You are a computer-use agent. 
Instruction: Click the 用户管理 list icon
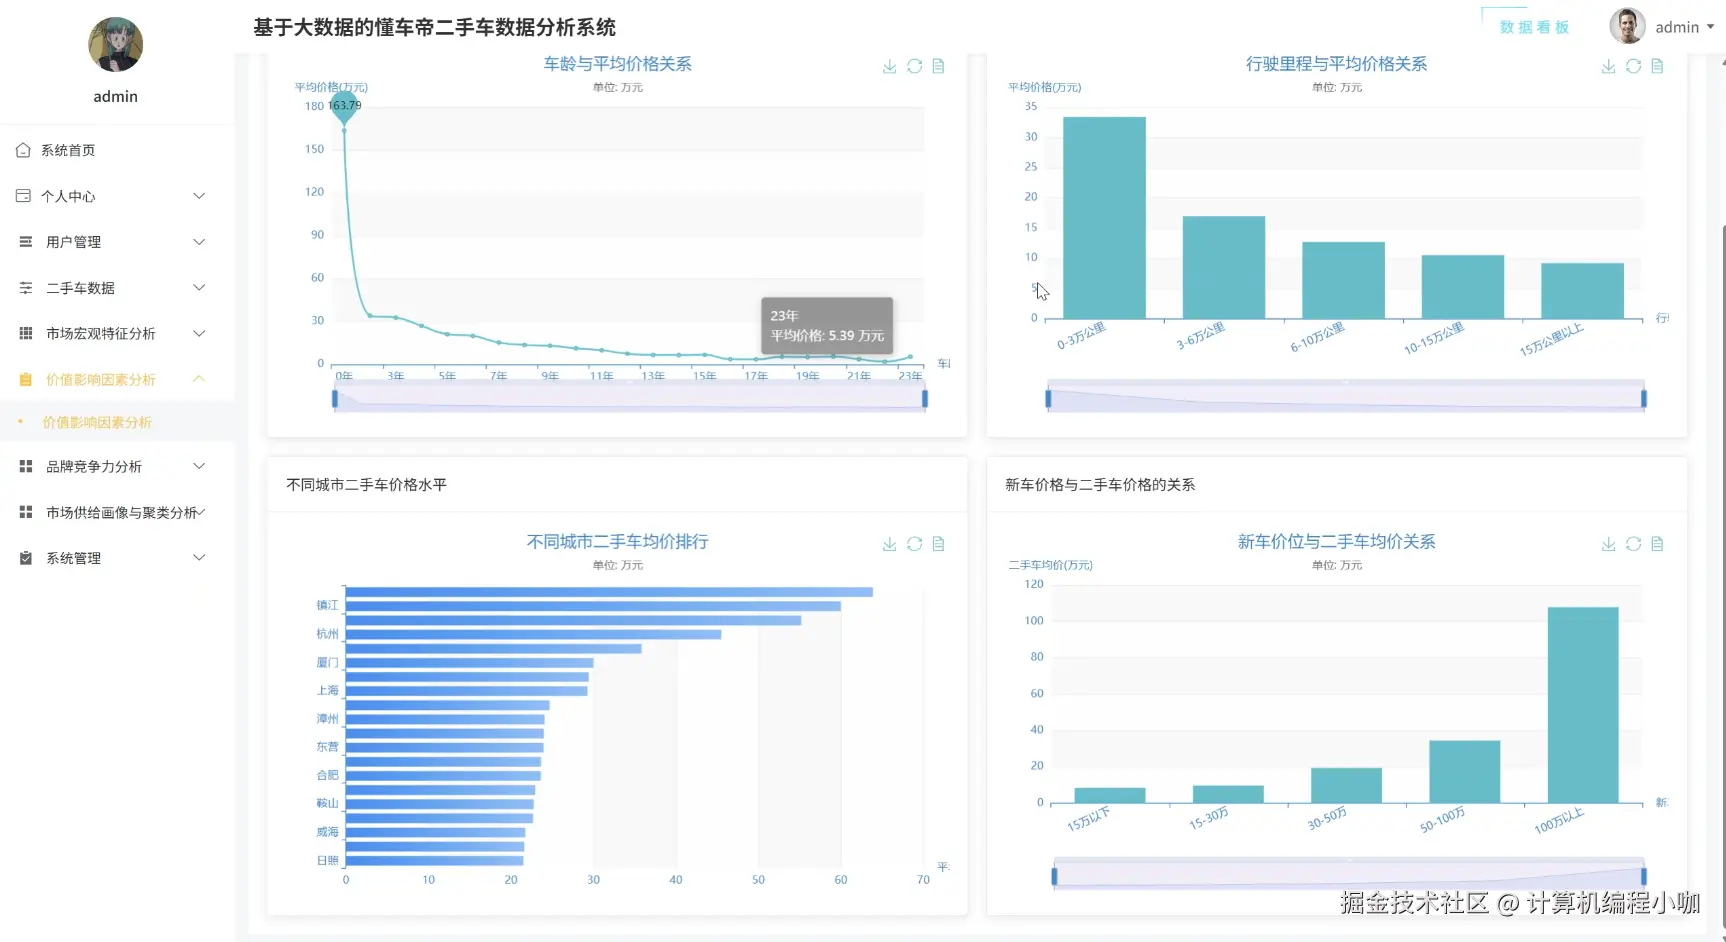[x=26, y=242]
